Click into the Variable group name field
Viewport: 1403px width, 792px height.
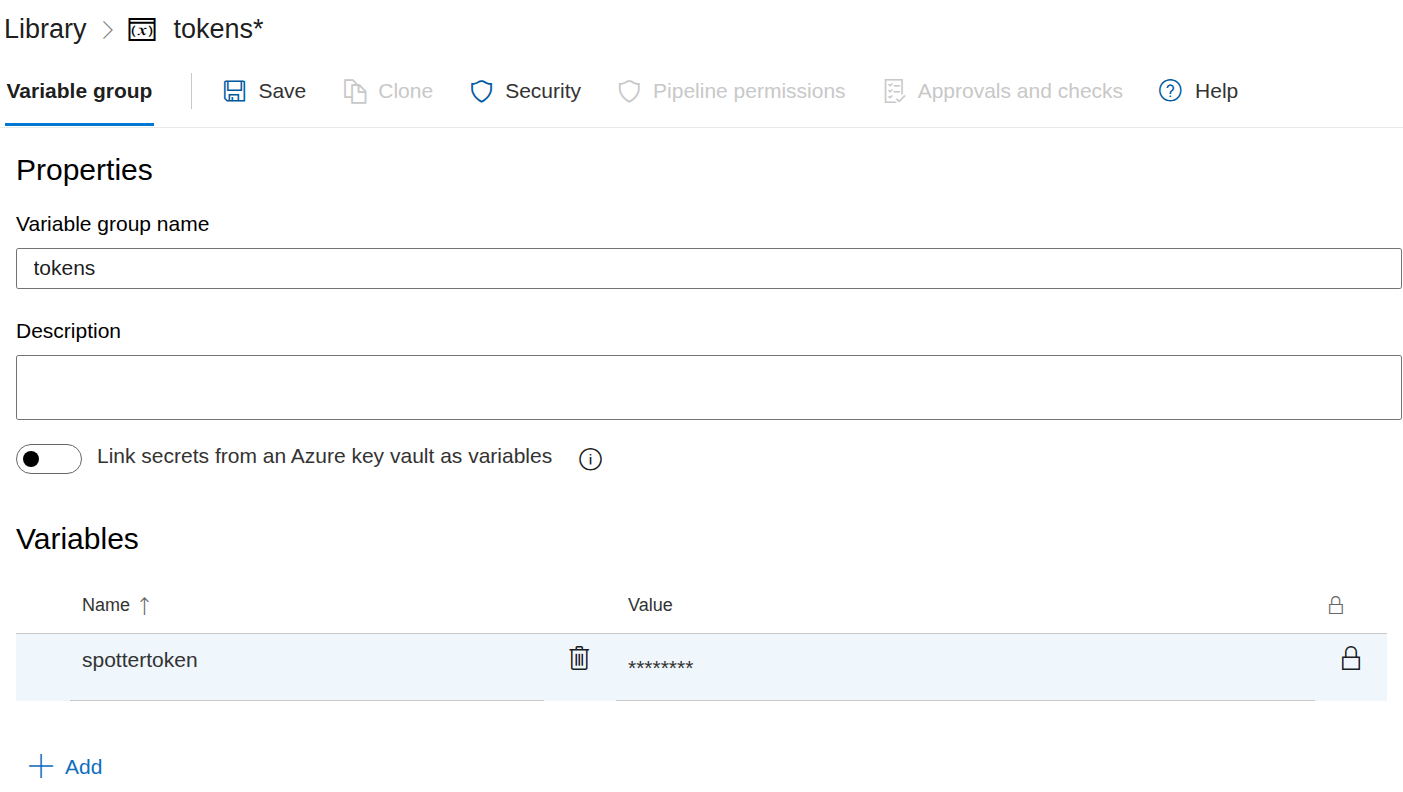point(708,269)
